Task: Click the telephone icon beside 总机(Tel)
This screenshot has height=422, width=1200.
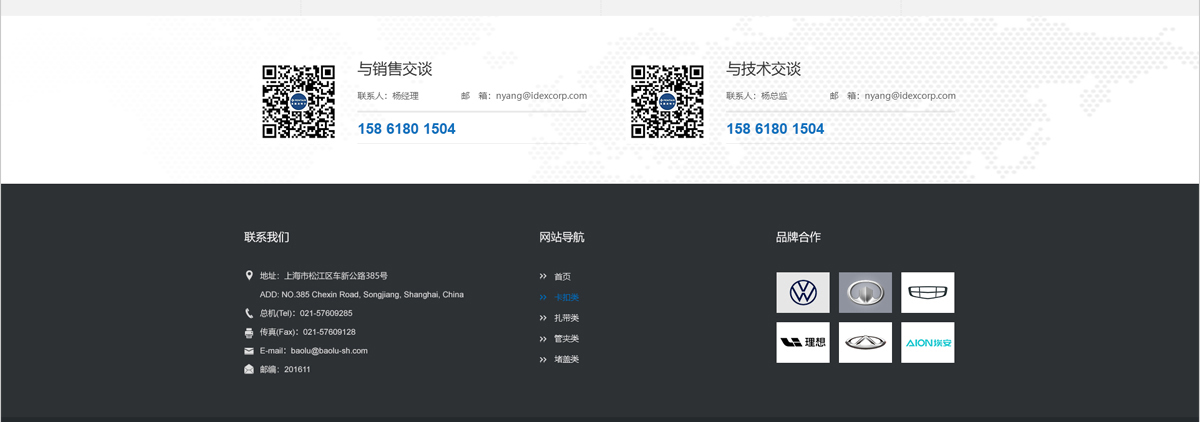Action: tap(249, 313)
